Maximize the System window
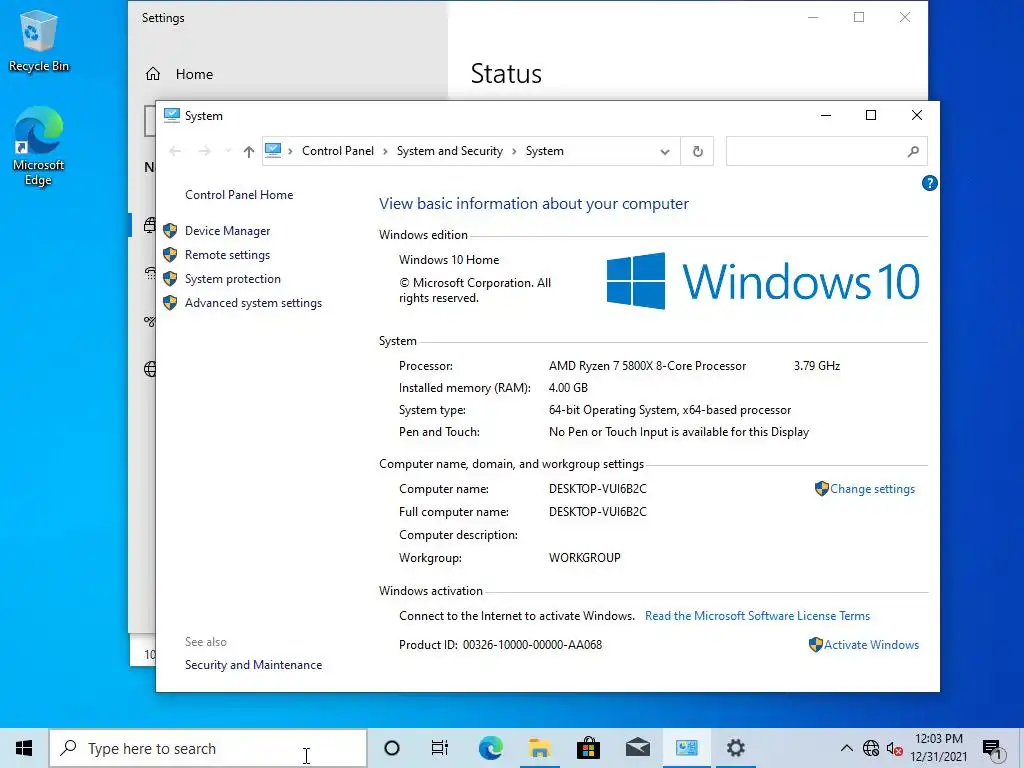This screenshot has width=1024, height=768. [x=871, y=115]
